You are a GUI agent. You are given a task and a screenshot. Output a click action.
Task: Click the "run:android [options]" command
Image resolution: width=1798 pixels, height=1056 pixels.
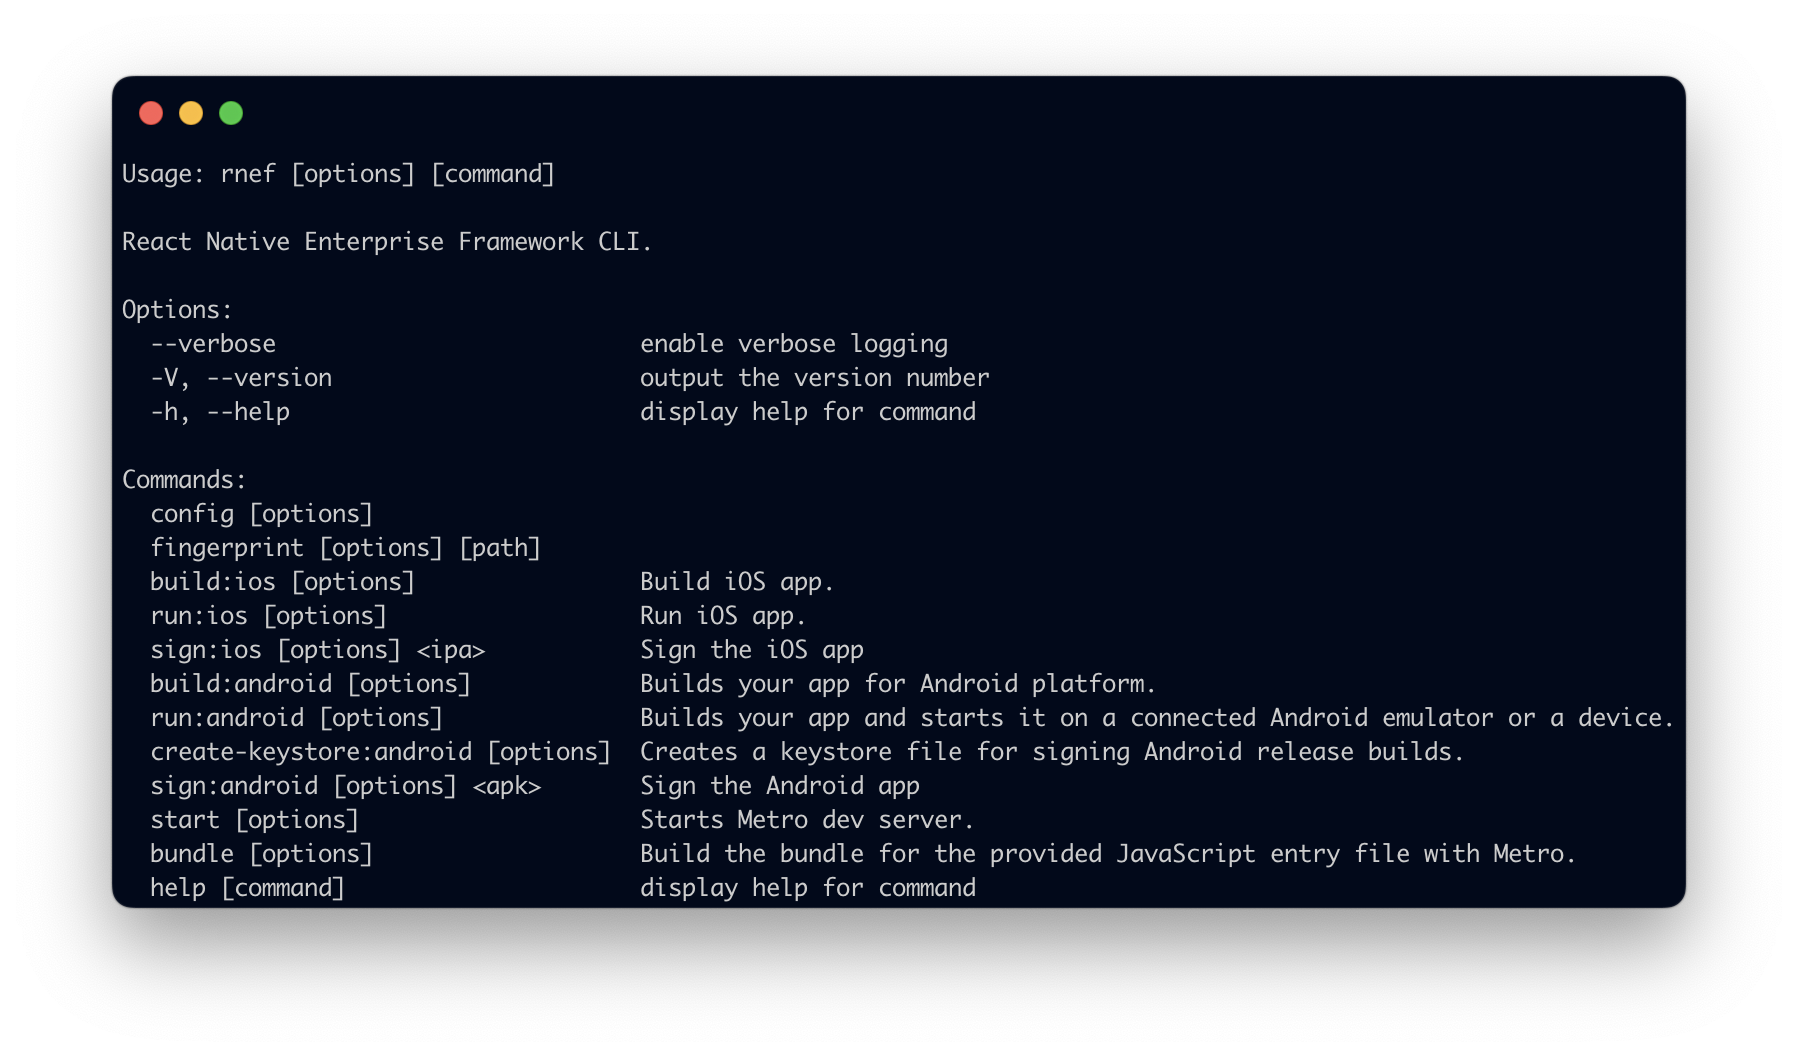pyautogui.click(x=296, y=718)
